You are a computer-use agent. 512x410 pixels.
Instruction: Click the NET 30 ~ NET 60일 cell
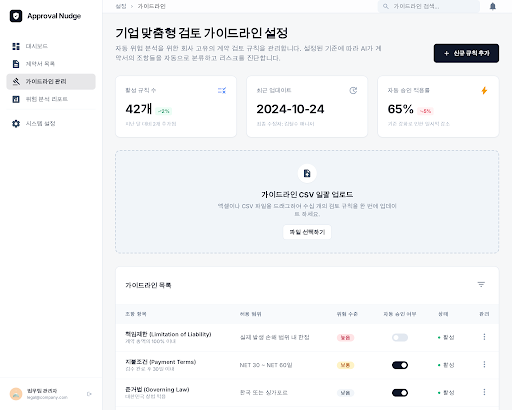pyautogui.click(x=266, y=365)
